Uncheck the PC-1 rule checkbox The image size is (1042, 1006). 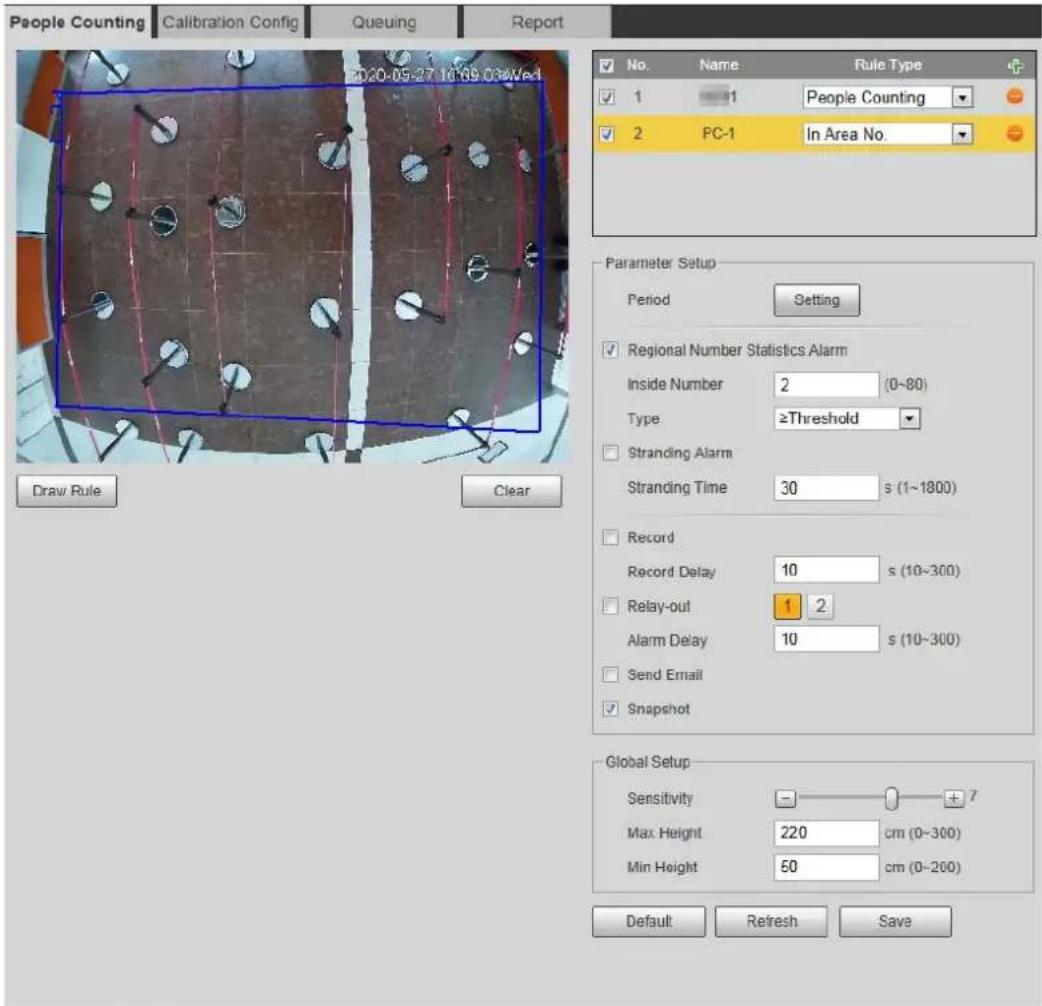[x=606, y=134]
